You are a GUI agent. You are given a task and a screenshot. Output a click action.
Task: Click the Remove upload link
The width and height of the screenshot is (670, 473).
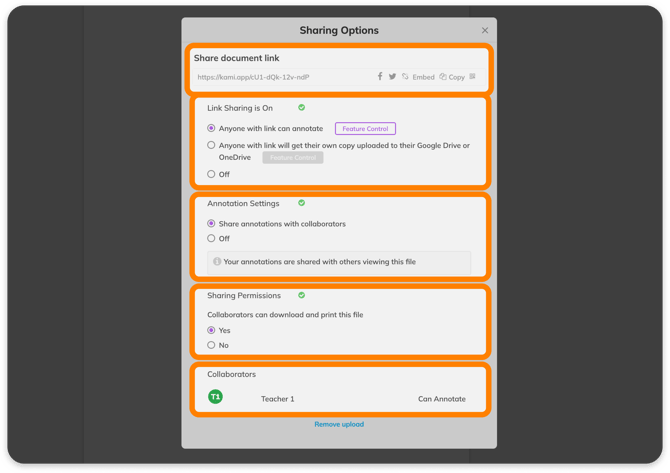coord(339,424)
